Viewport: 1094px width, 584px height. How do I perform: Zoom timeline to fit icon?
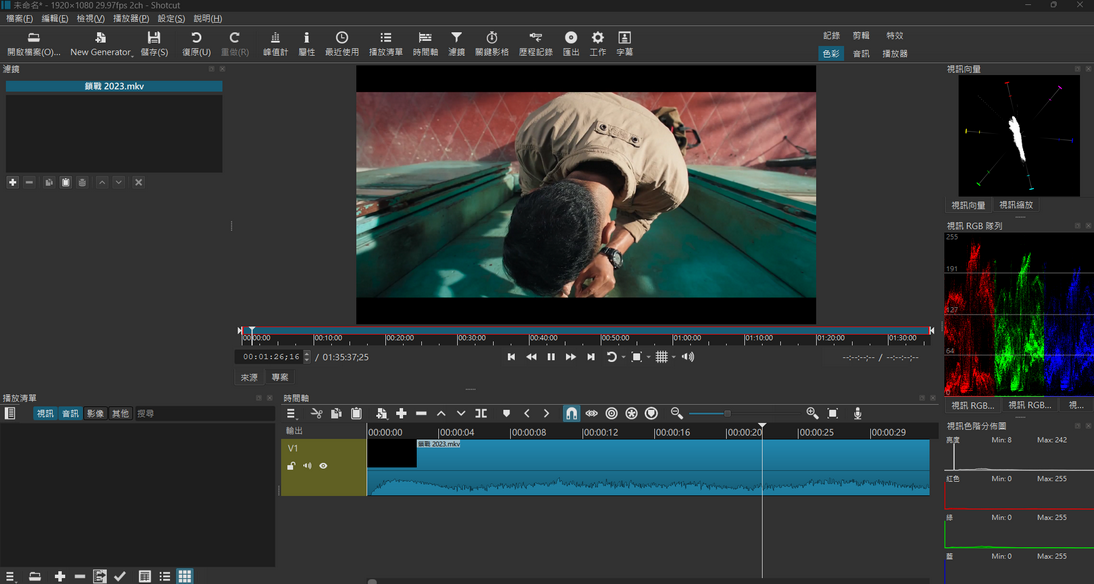tap(832, 414)
